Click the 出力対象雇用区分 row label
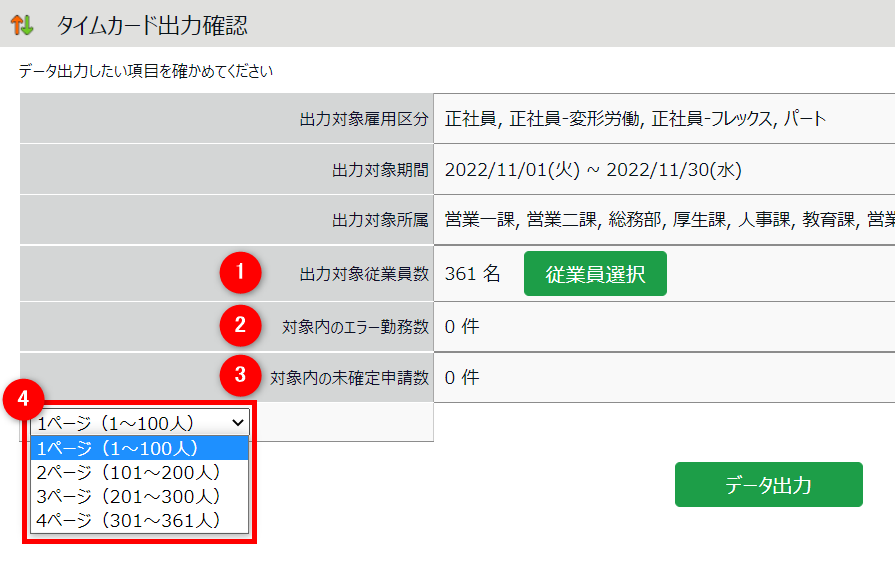 coord(364,119)
